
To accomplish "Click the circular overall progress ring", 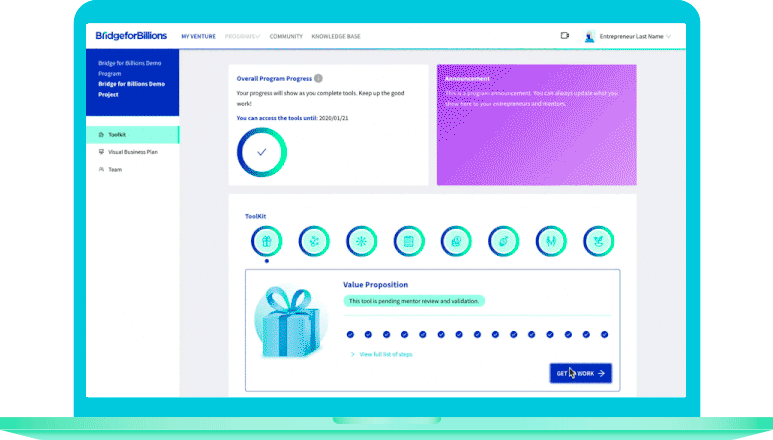I will click(x=261, y=152).
